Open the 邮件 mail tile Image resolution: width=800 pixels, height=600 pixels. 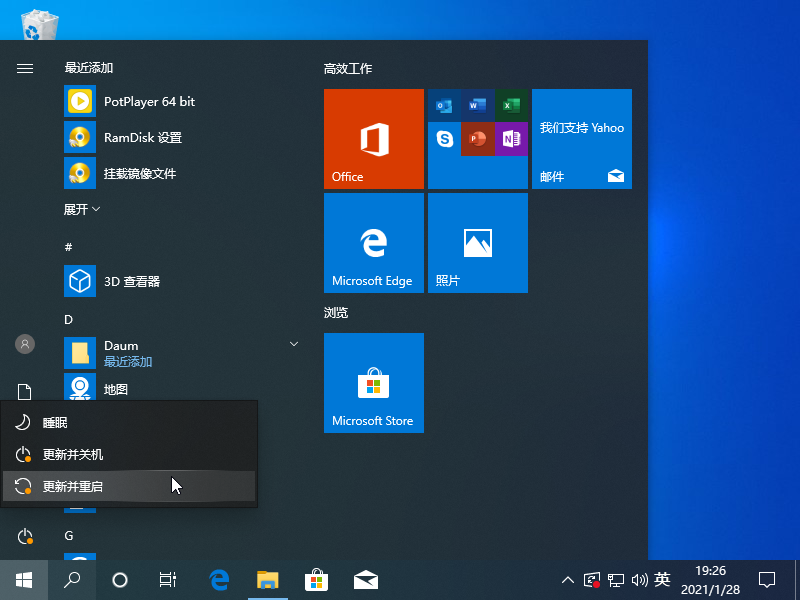581,139
